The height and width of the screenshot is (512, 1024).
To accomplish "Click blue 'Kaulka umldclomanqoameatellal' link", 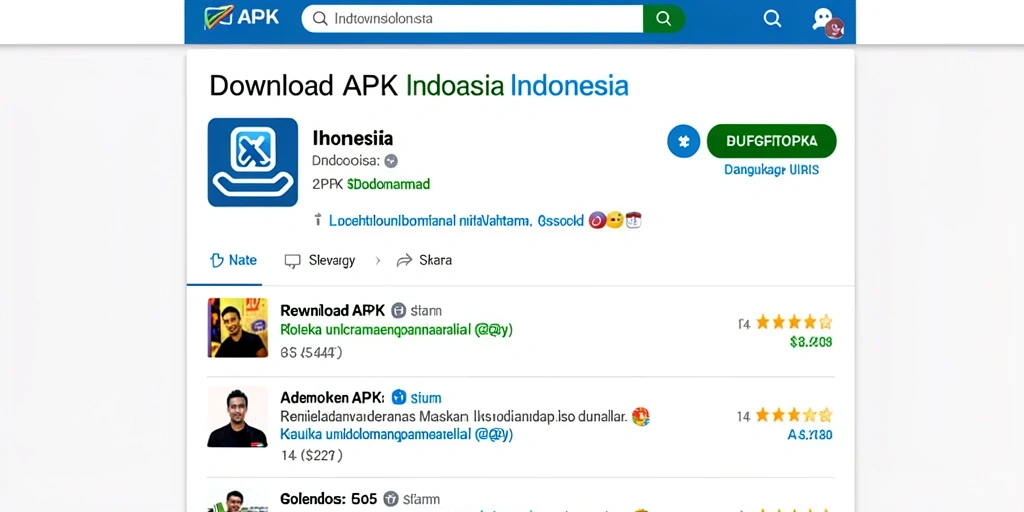I will click(x=396, y=434).
